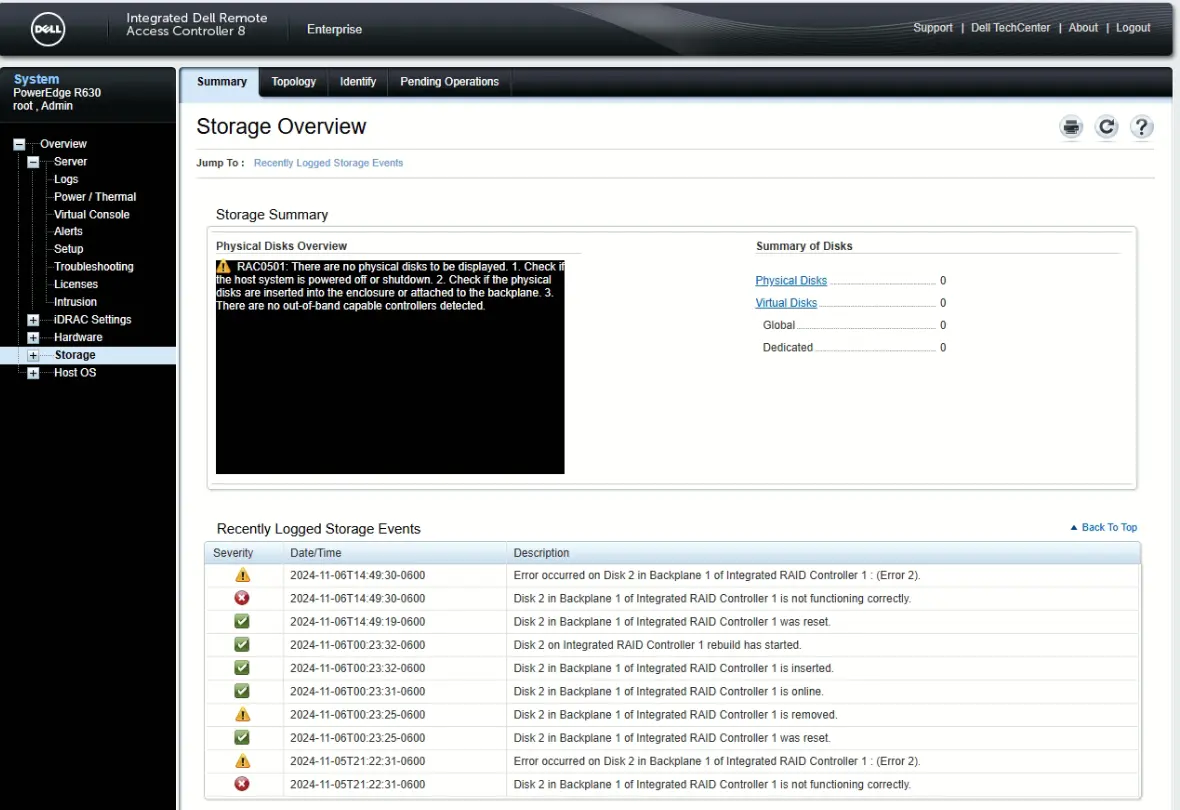
Task: Open Alerts in the navigation tree
Action: [68, 232]
